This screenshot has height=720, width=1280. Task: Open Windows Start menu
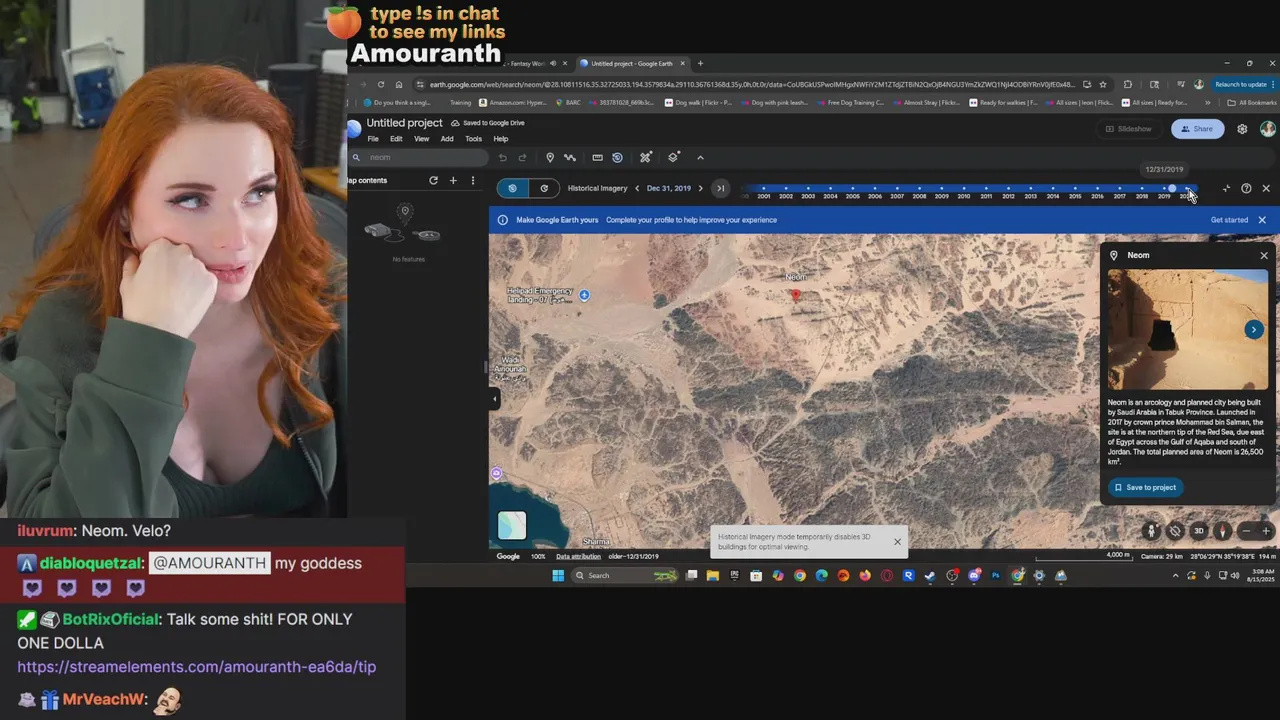[558, 575]
